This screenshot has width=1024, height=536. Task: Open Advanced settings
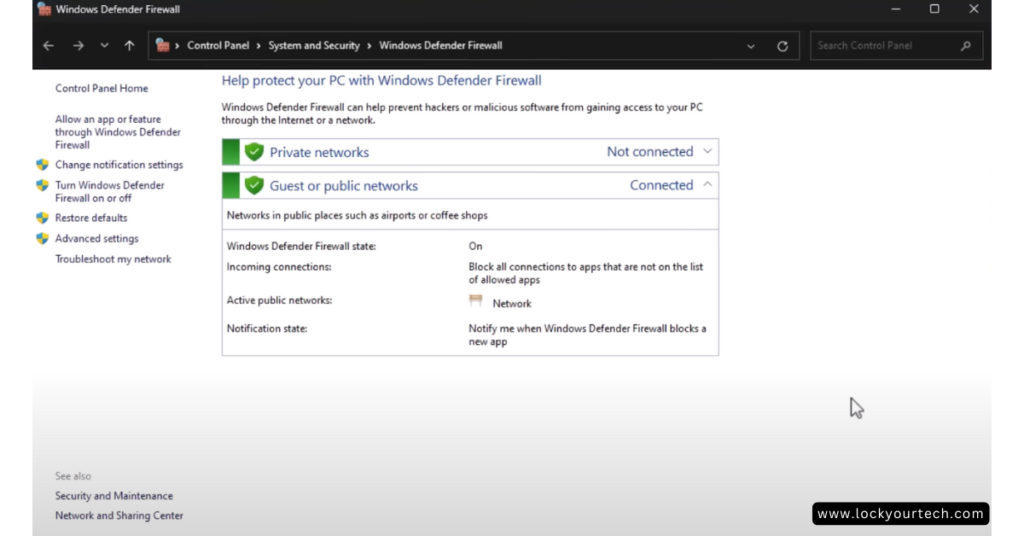pos(97,238)
